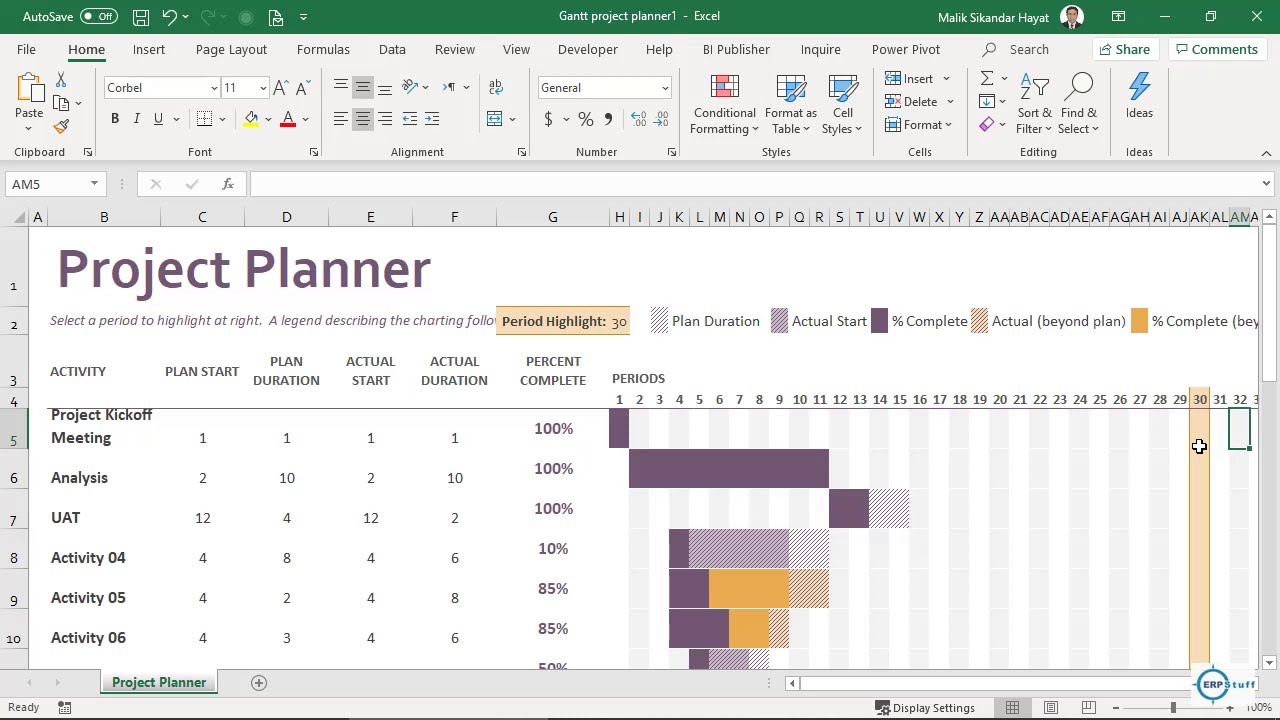Open the Corbel font name dropdown
This screenshot has height=720, width=1280.
point(213,87)
